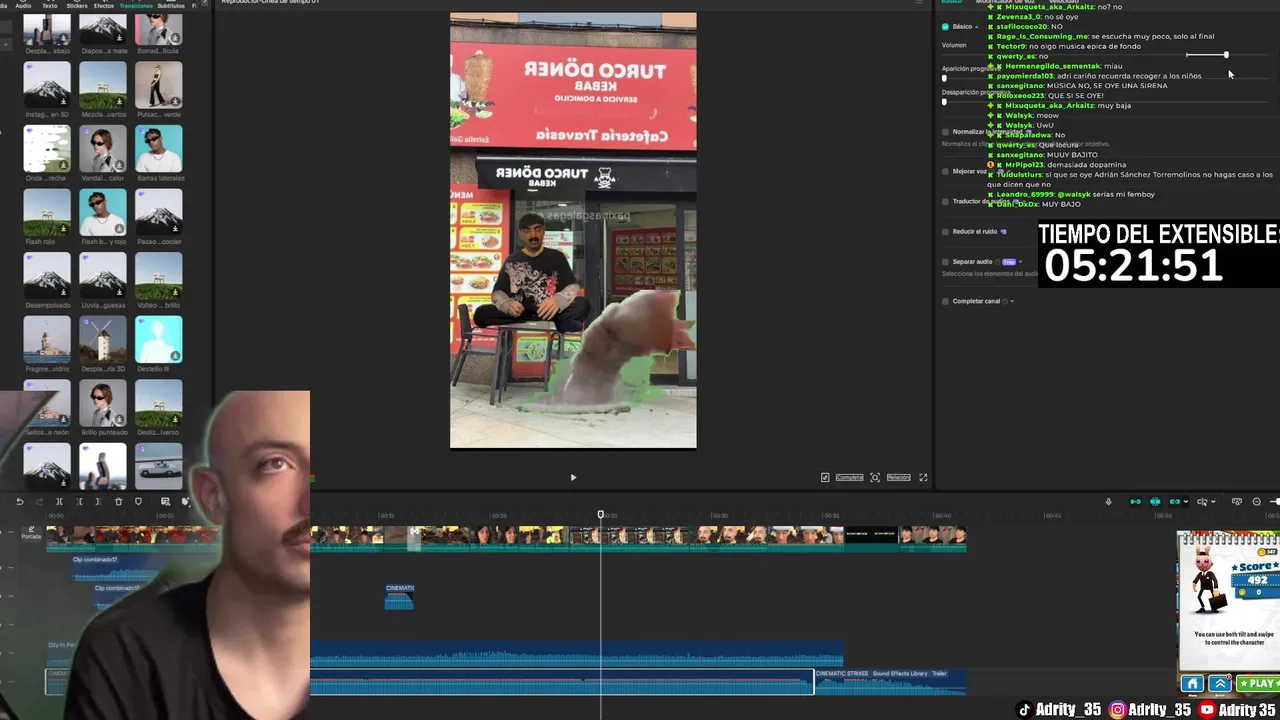Open the Stickers tab

click(x=77, y=5)
